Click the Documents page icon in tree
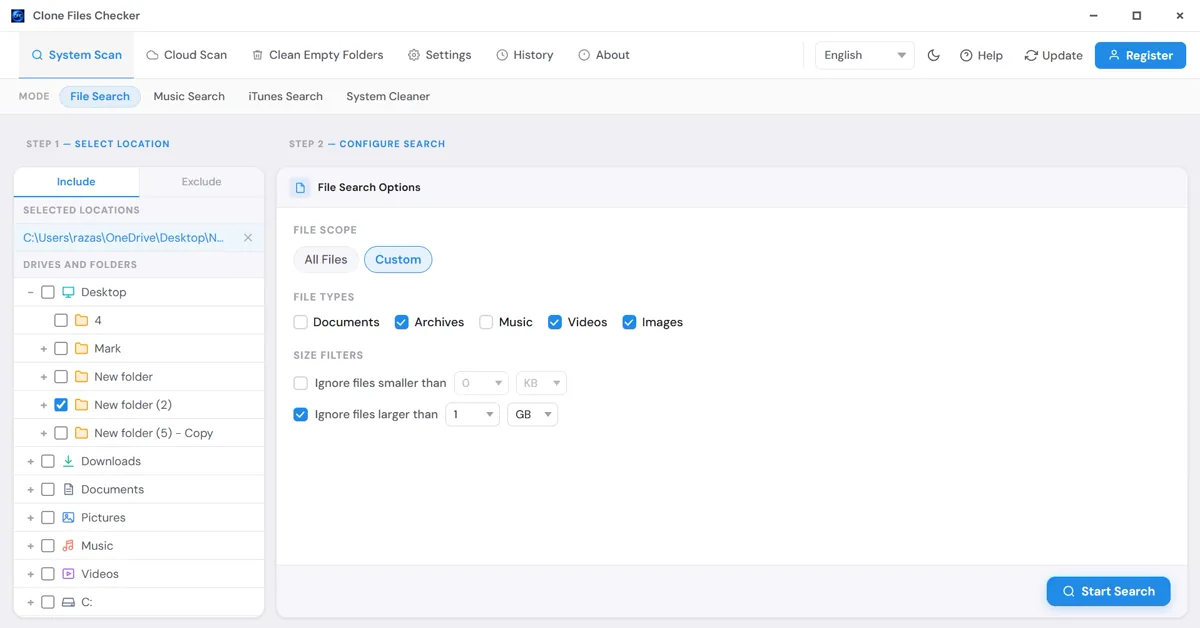This screenshot has width=1200, height=628. pyautogui.click(x=68, y=489)
